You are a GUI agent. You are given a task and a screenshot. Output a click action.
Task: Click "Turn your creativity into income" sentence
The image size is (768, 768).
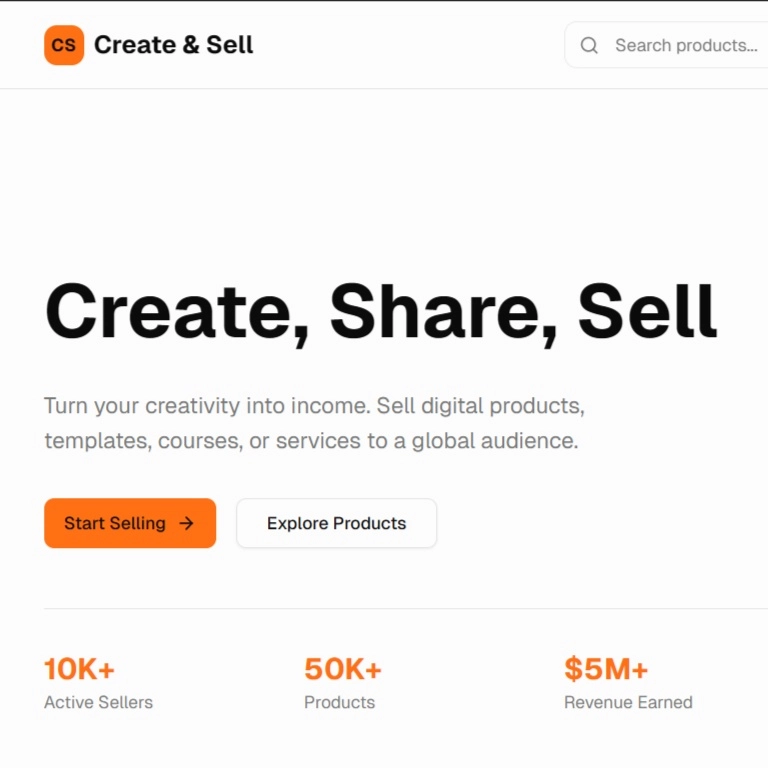[x=207, y=407]
